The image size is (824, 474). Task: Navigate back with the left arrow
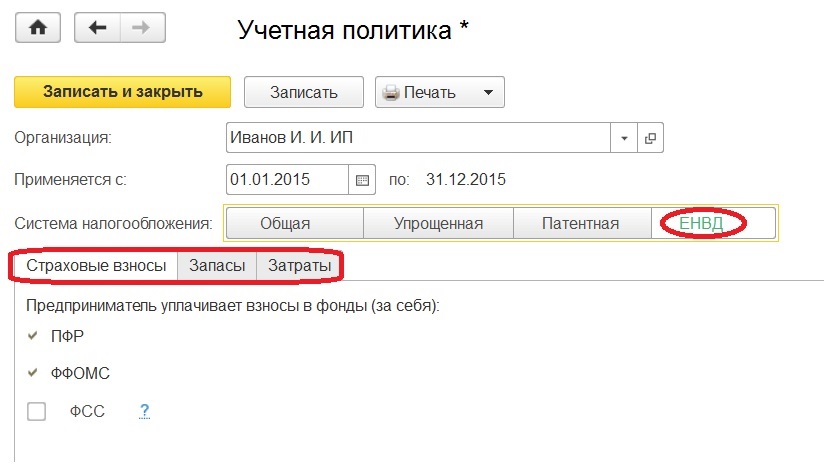pyautogui.click(x=98, y=28)
